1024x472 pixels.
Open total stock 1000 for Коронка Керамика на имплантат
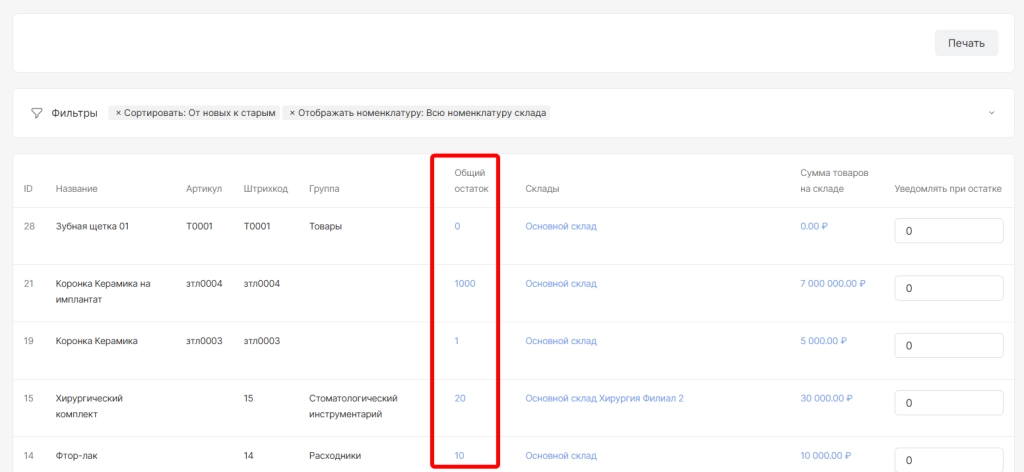click(464, 284)
